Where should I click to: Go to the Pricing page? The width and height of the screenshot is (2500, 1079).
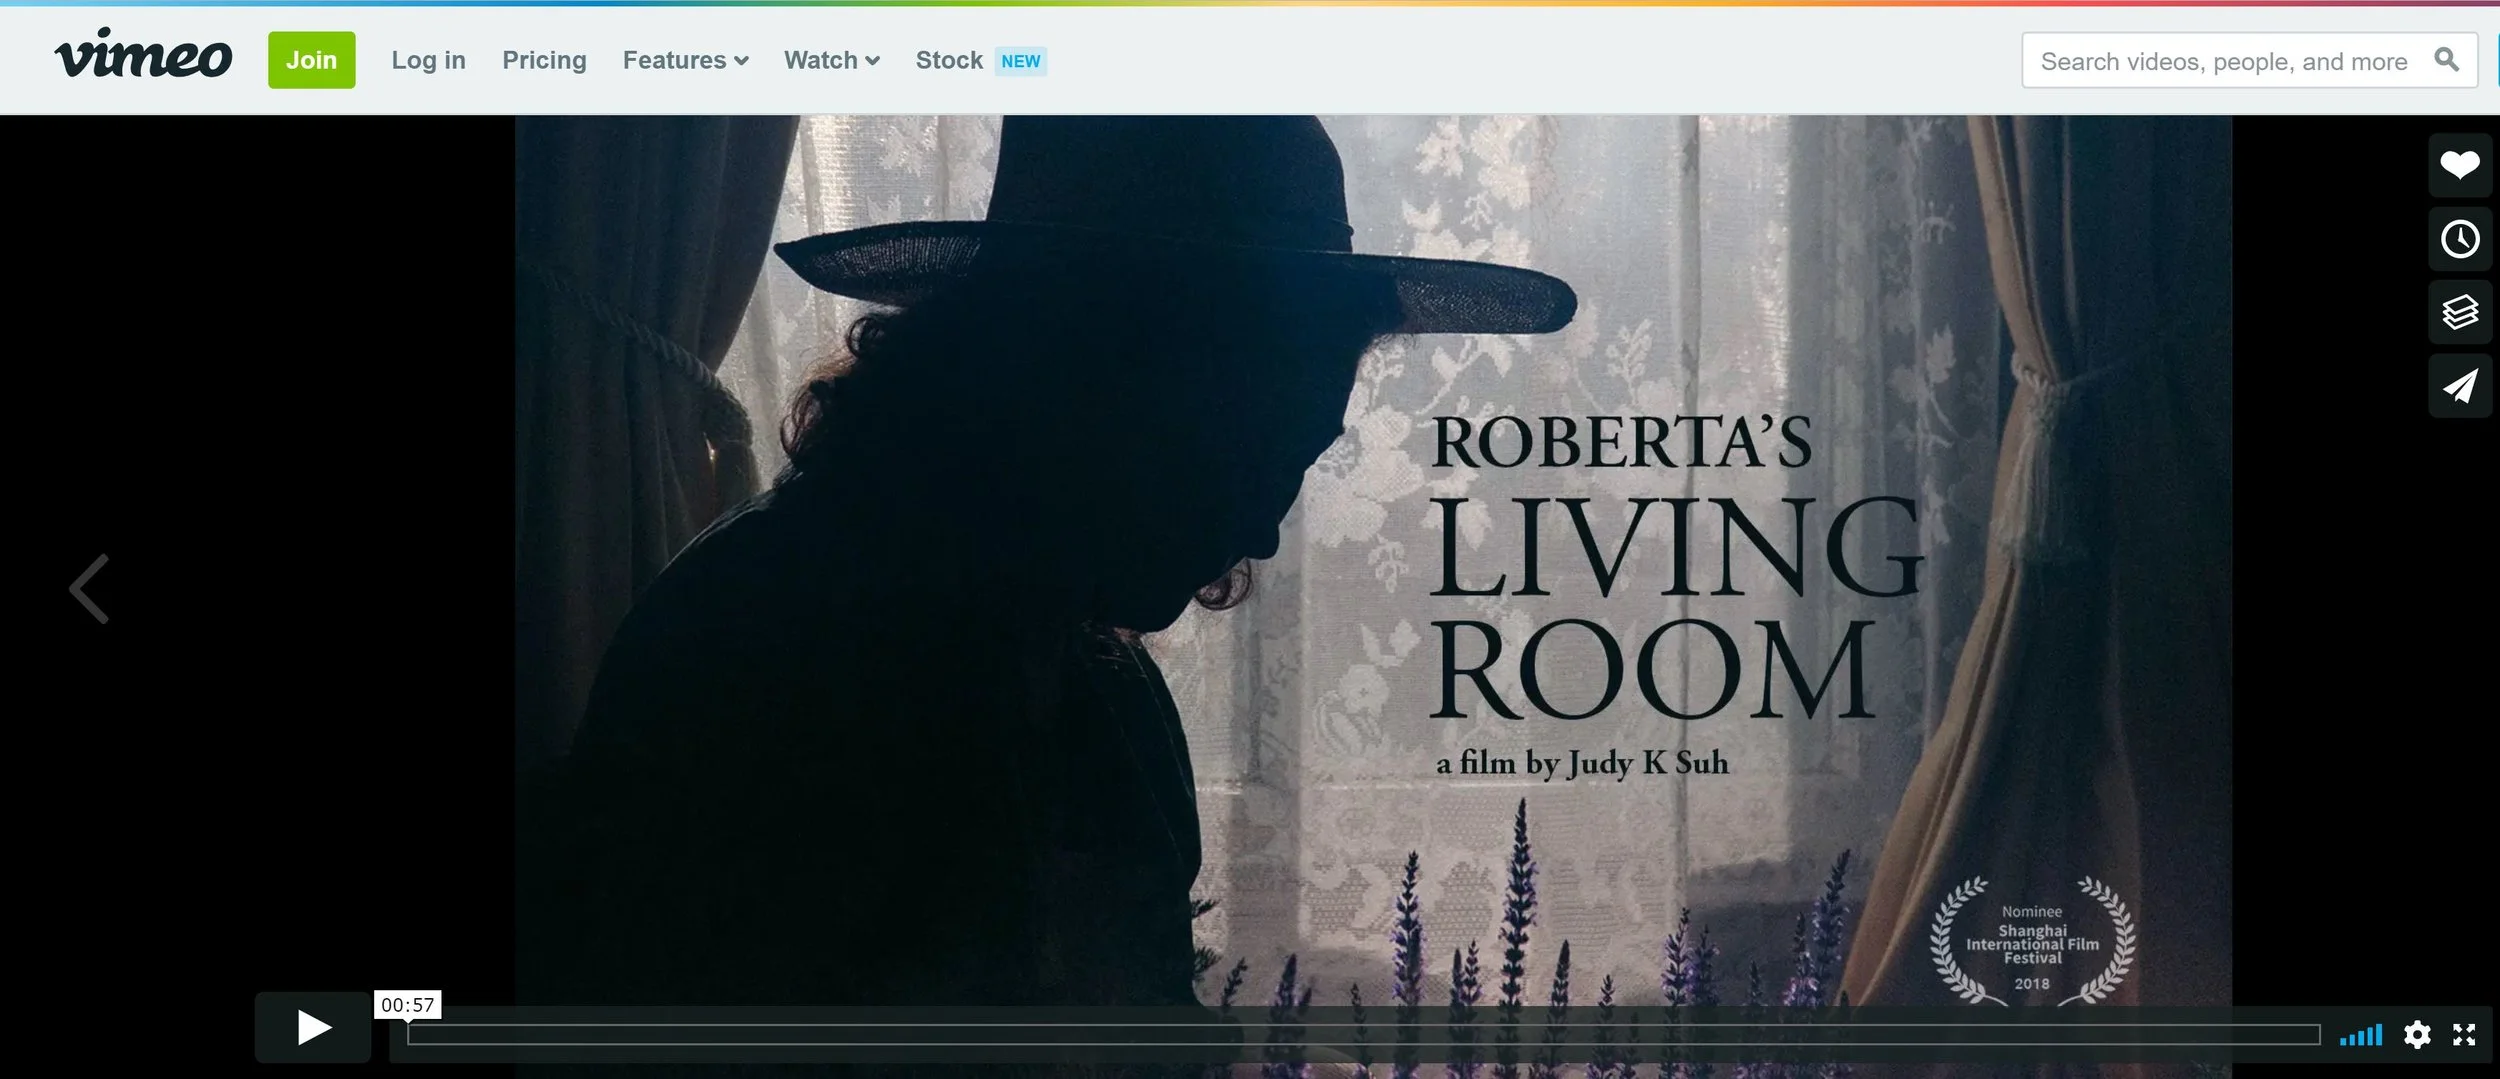[x=544, y=60]
